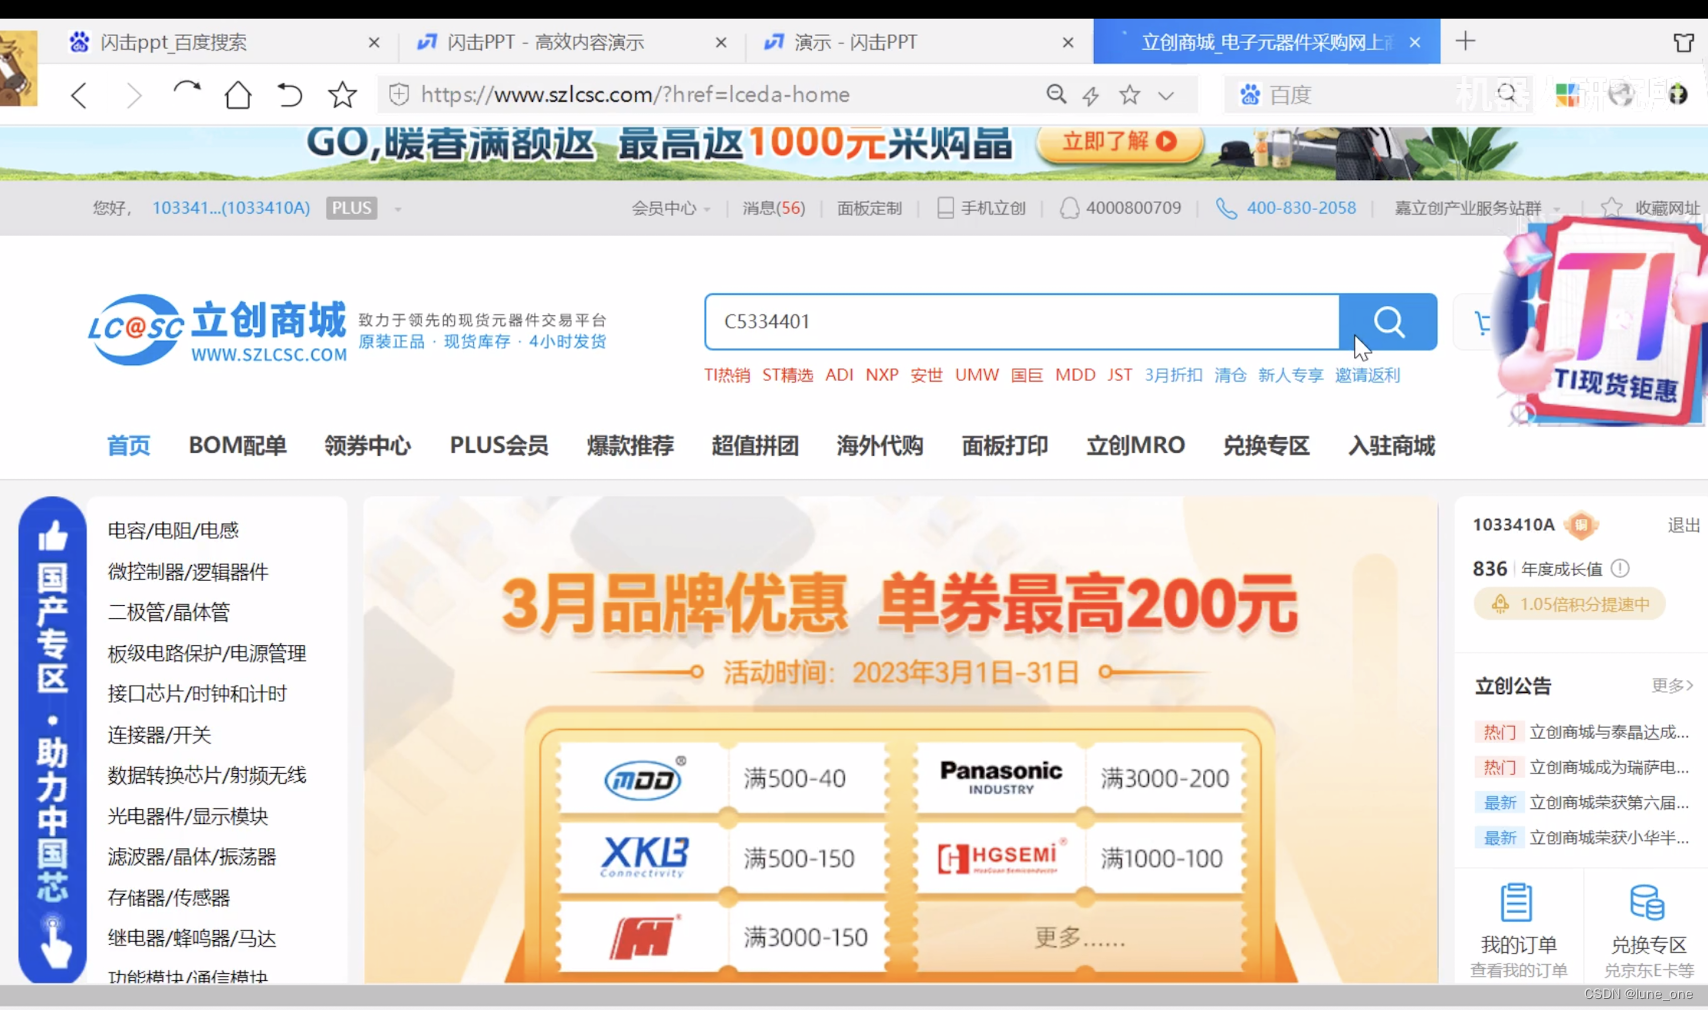Click the XKB 满500-150 coupon
The height and width of the screenshot is (1010, 1708).
[x=724, y=858]
